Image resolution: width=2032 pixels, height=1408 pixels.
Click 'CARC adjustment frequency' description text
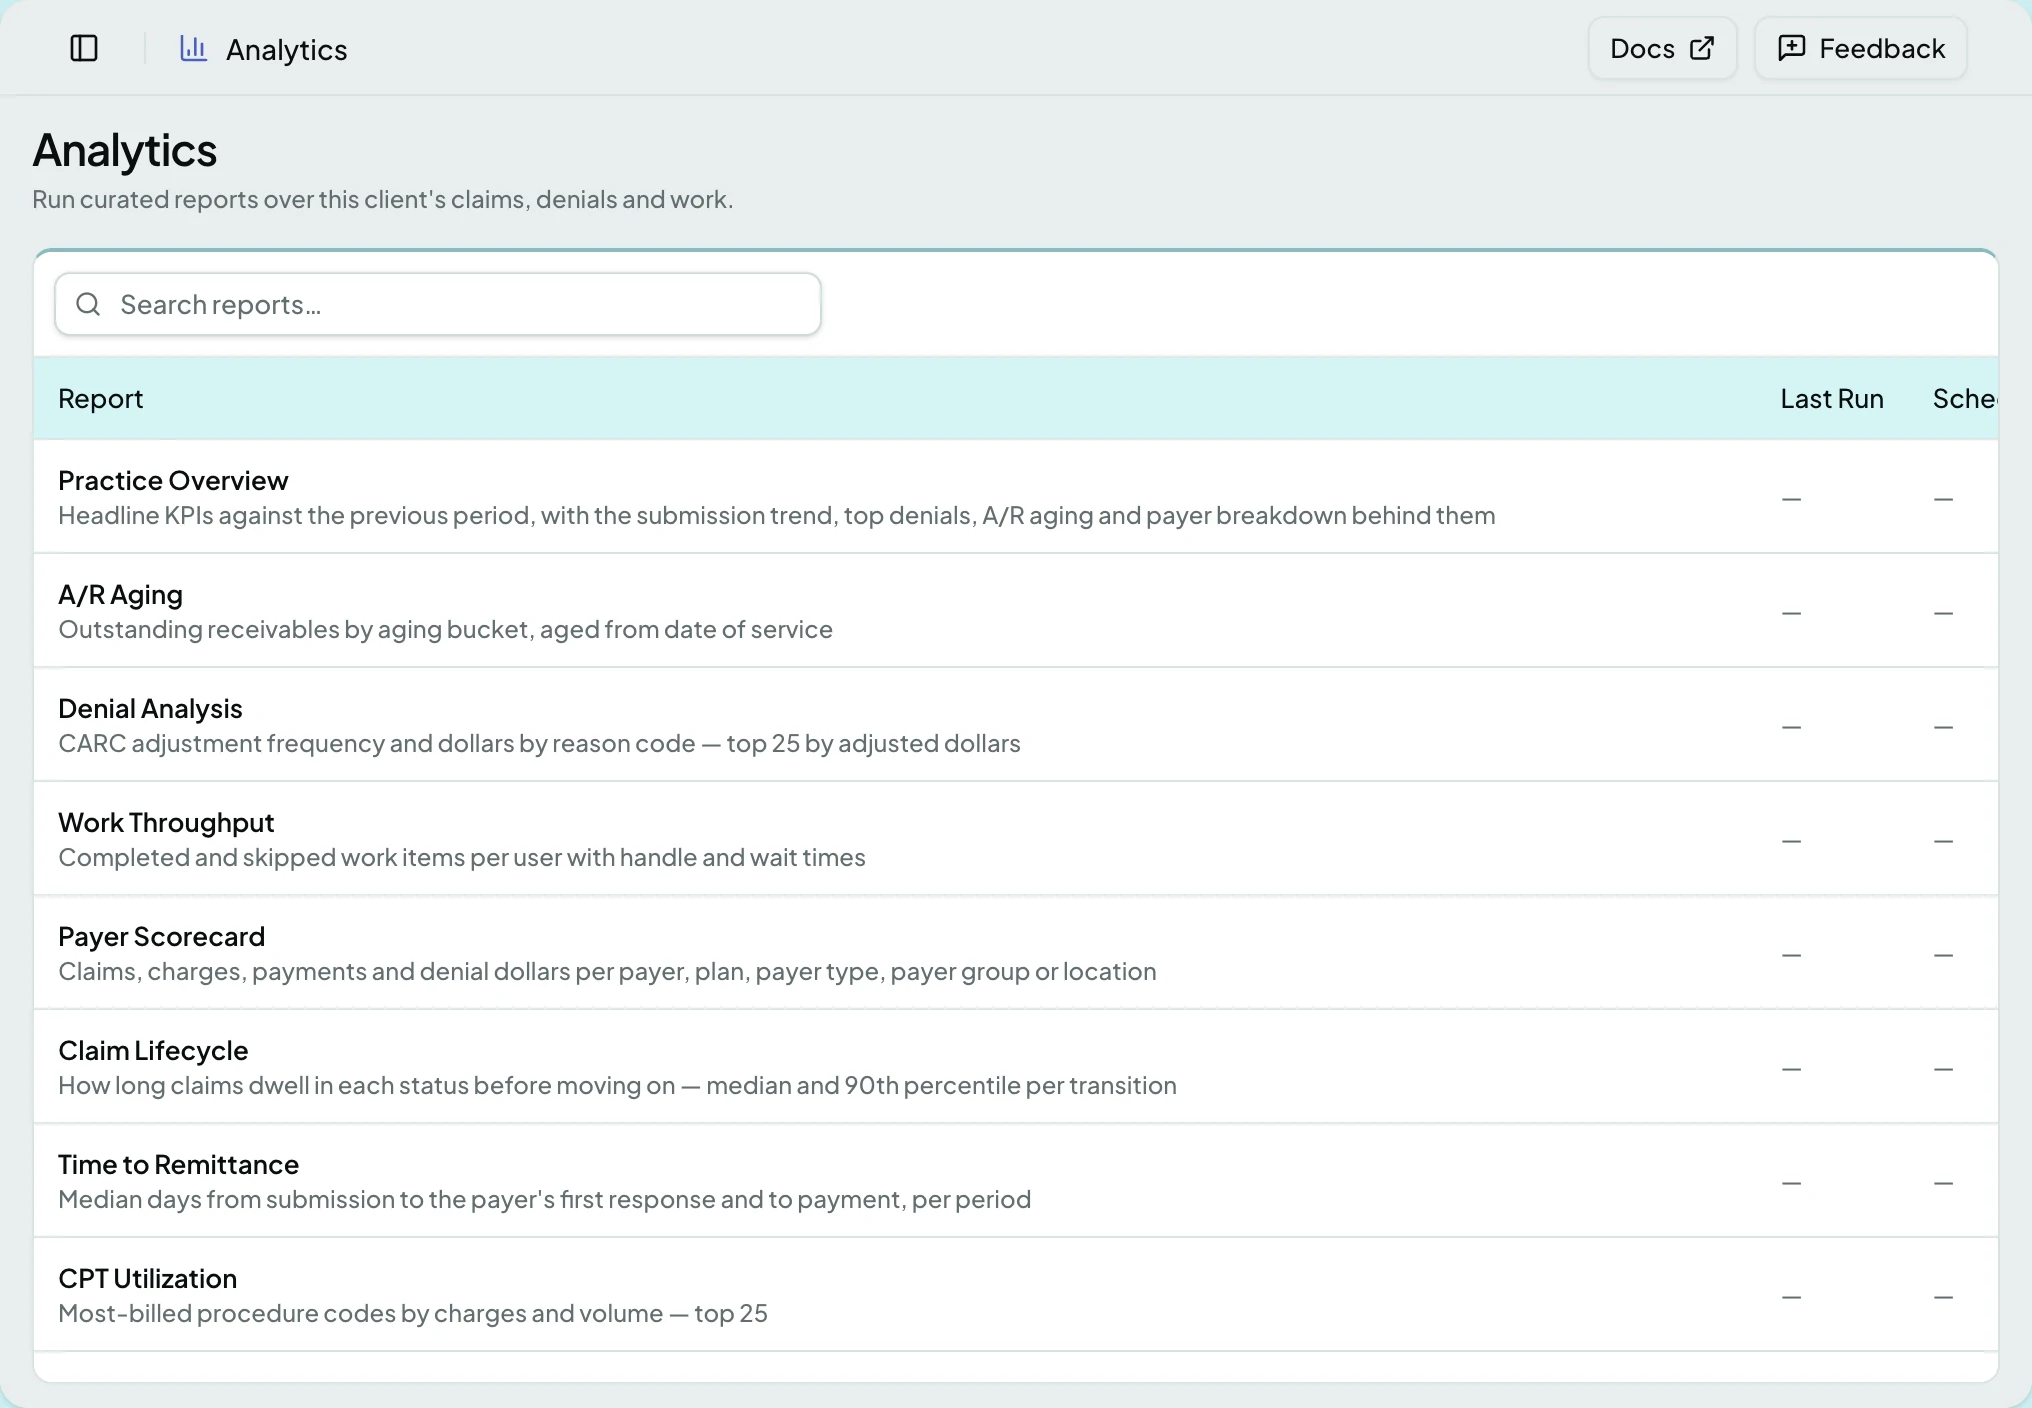coord(539,743)
